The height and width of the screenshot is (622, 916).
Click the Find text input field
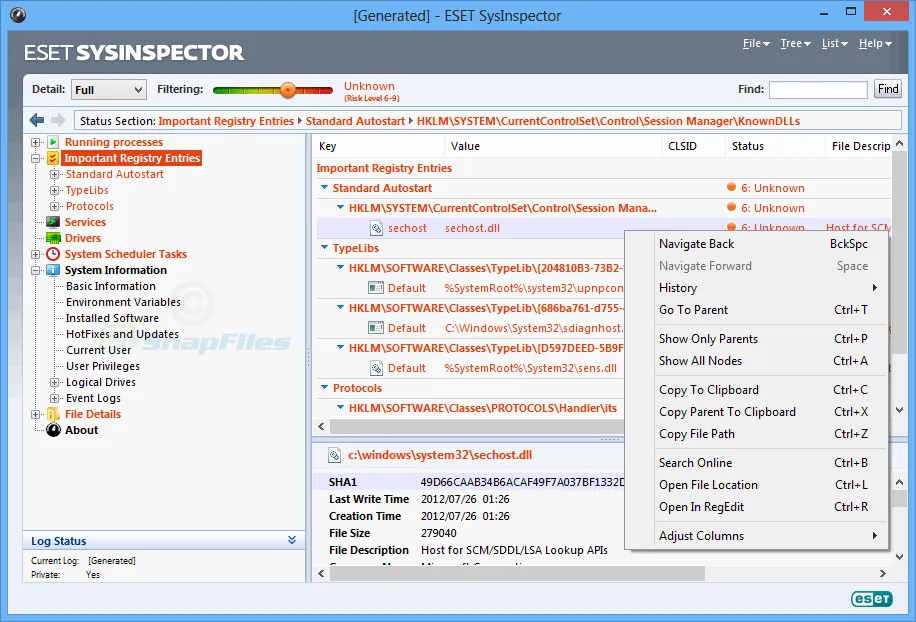click(x=818, y=89)
